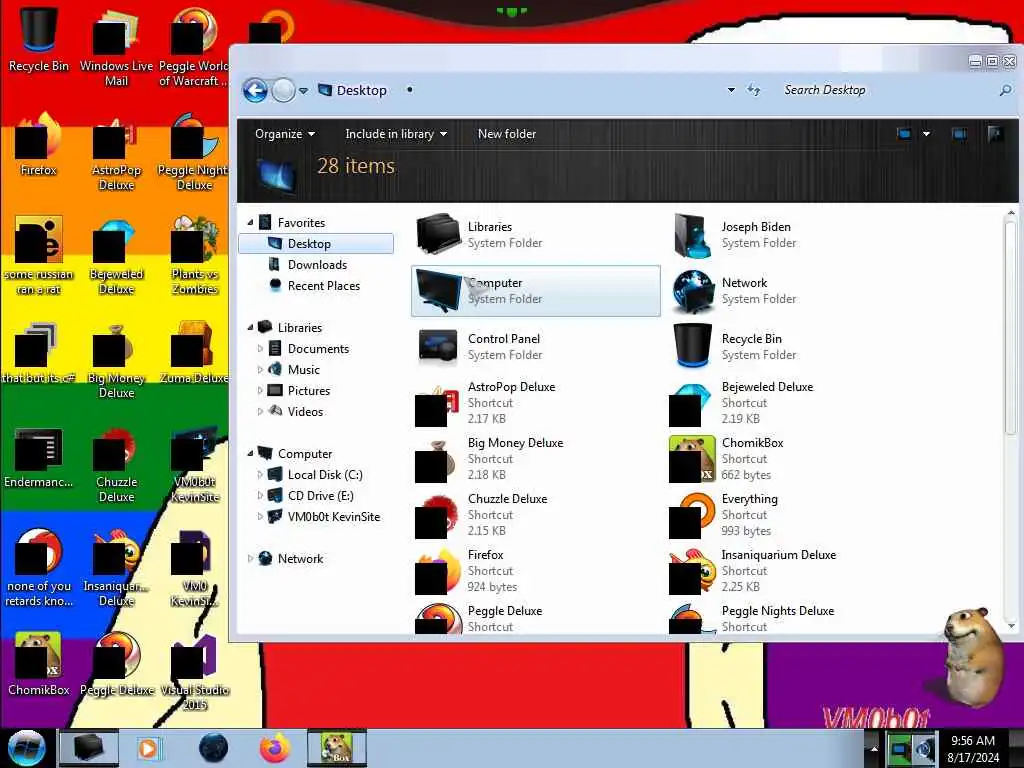
Task: Toggle the preview pane button
Action: pos(959,134)
